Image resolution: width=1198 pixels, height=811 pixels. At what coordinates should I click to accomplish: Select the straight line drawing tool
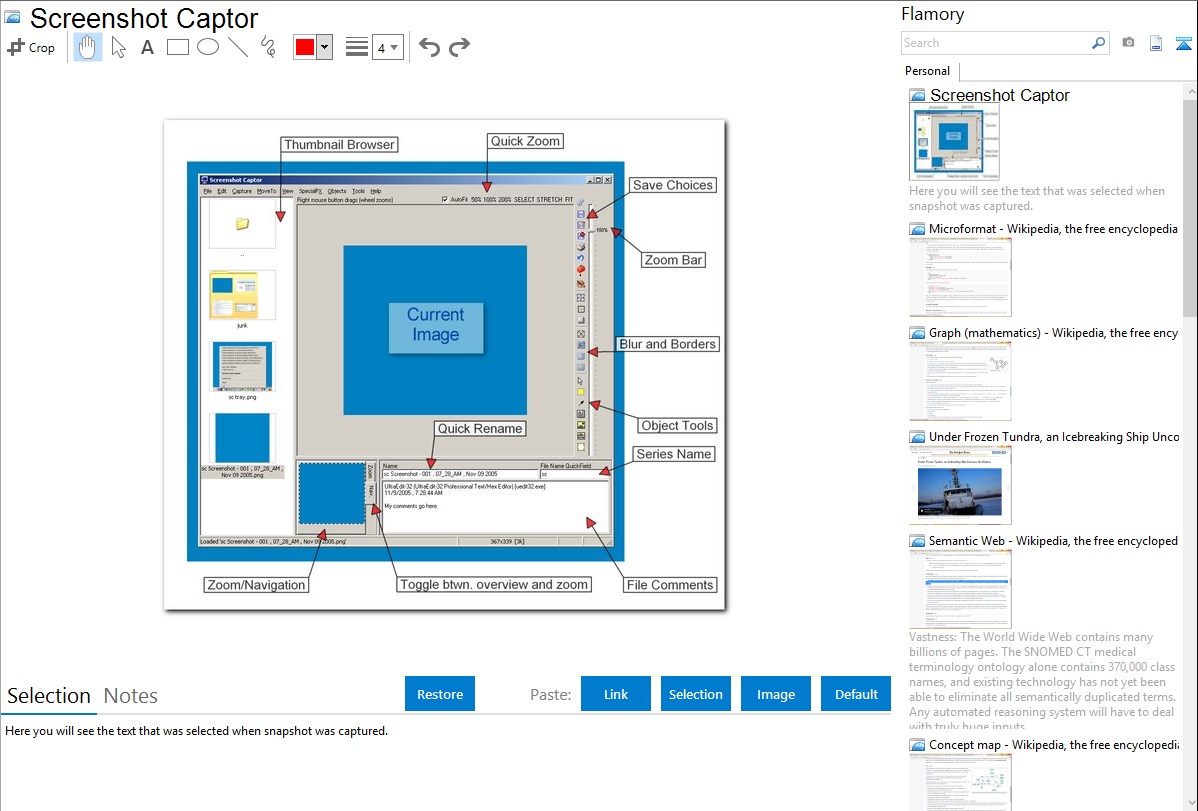[x=238, y=47]
